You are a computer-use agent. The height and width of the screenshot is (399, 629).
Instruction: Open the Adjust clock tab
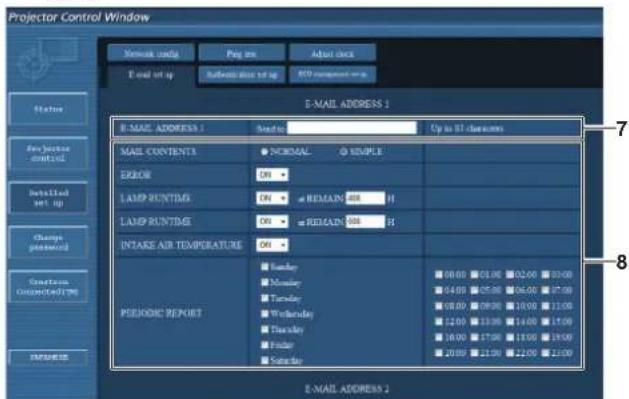tap(333, 53)
